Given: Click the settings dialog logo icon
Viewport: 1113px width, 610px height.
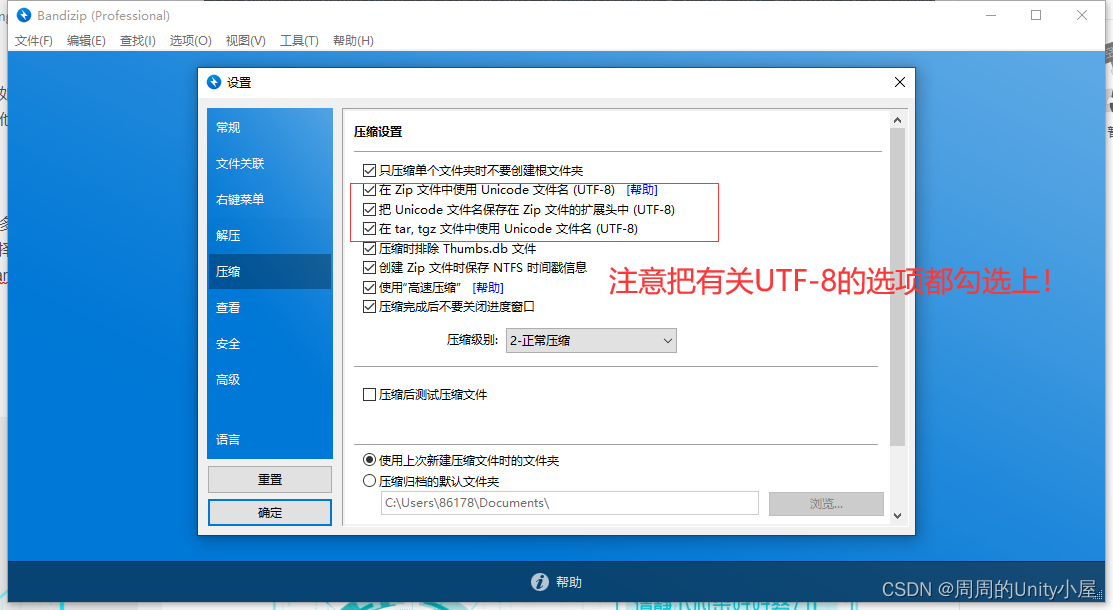Looking at the screenshot, I should (x=214, y=82).
